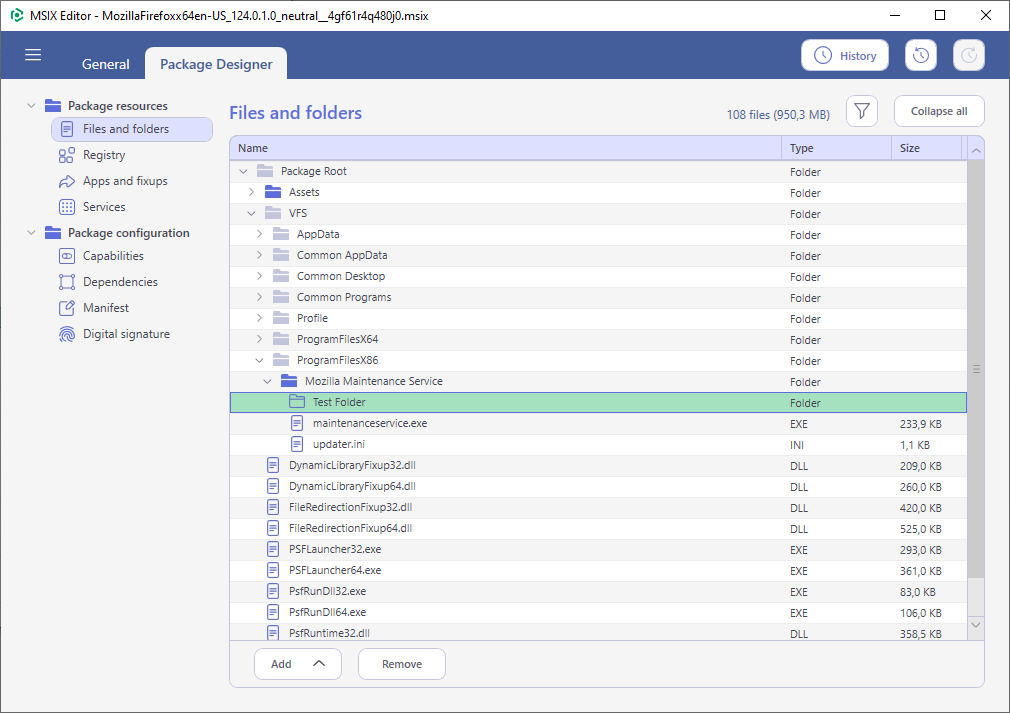Click the updater.ini file icon
The width and height of the screenshot is (1010, 713).
tap(297, 444)
